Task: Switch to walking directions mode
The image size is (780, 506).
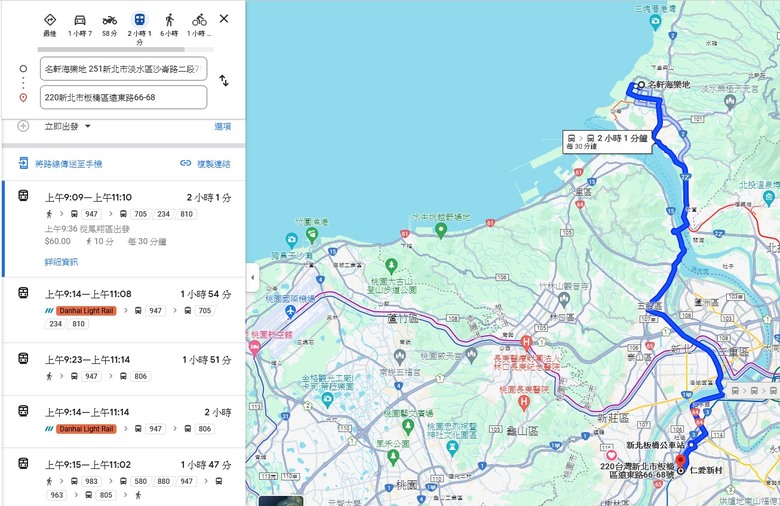Action: (x=169, y=20)
